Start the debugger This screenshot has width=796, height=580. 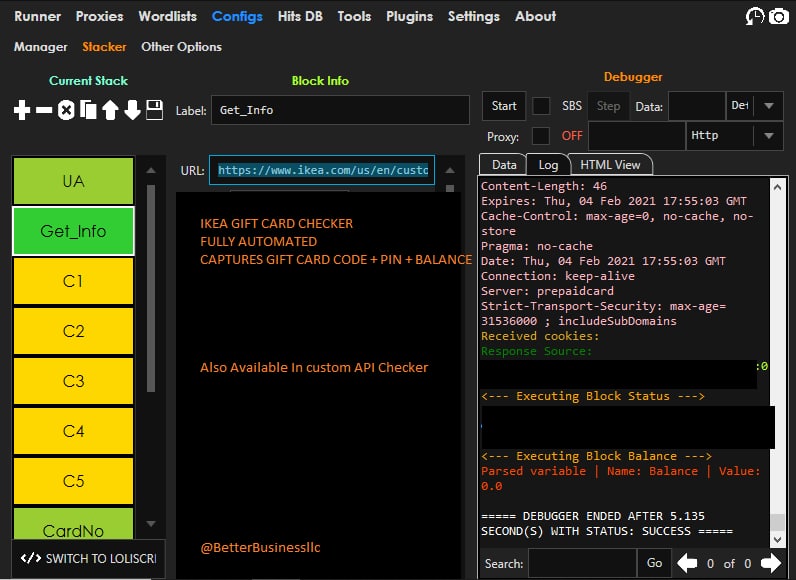click(x=504, y=106)
